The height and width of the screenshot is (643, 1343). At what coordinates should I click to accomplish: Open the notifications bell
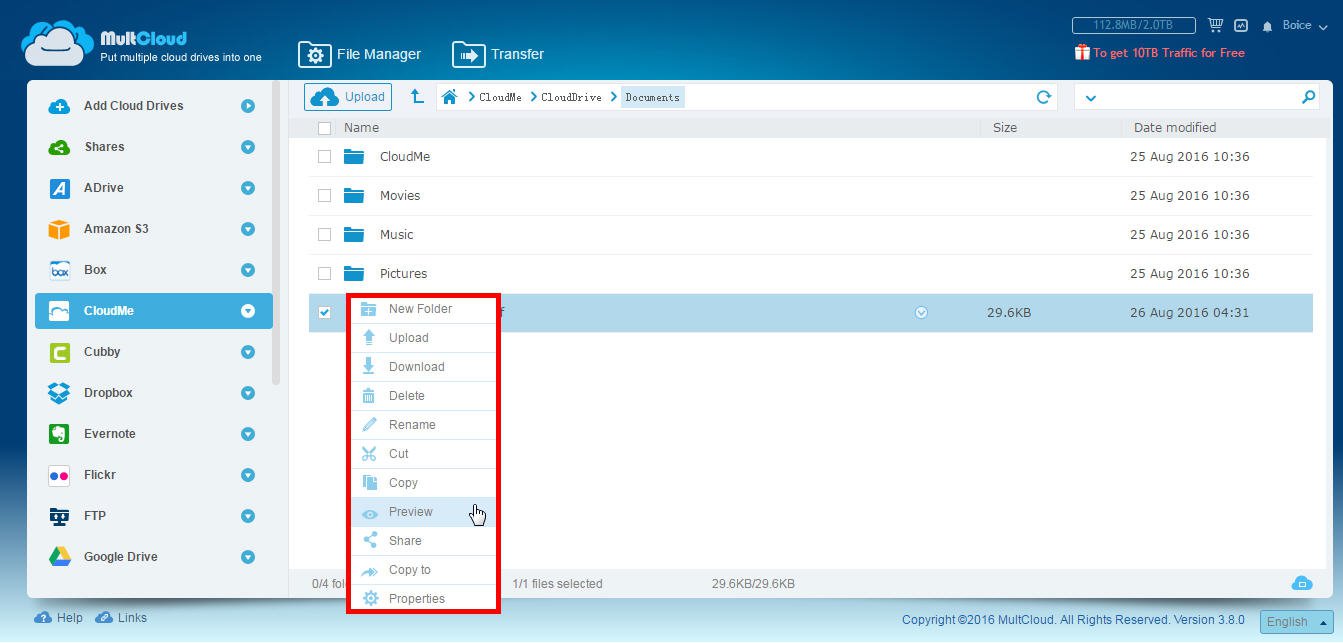(x=1268, y=26)
